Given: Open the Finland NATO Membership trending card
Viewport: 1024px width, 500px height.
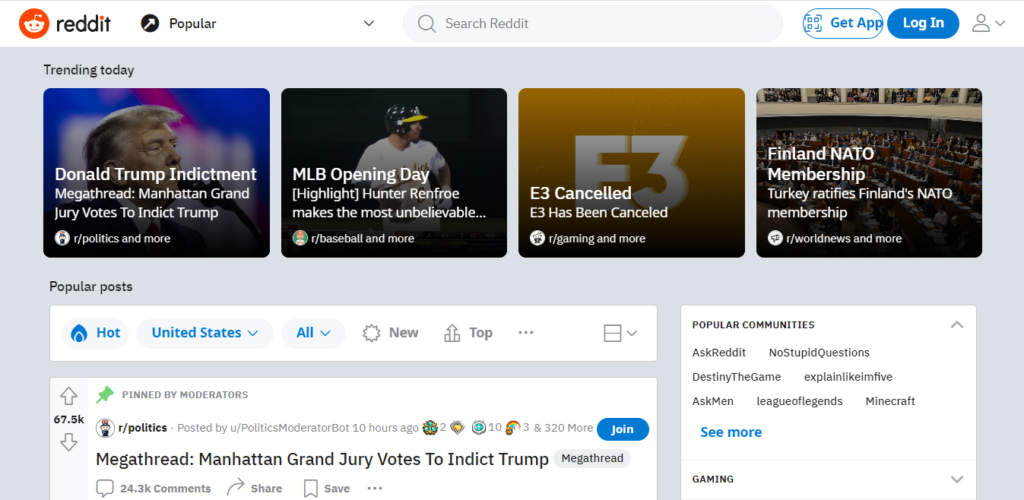Looking at the screenshot, I should 869,173.
